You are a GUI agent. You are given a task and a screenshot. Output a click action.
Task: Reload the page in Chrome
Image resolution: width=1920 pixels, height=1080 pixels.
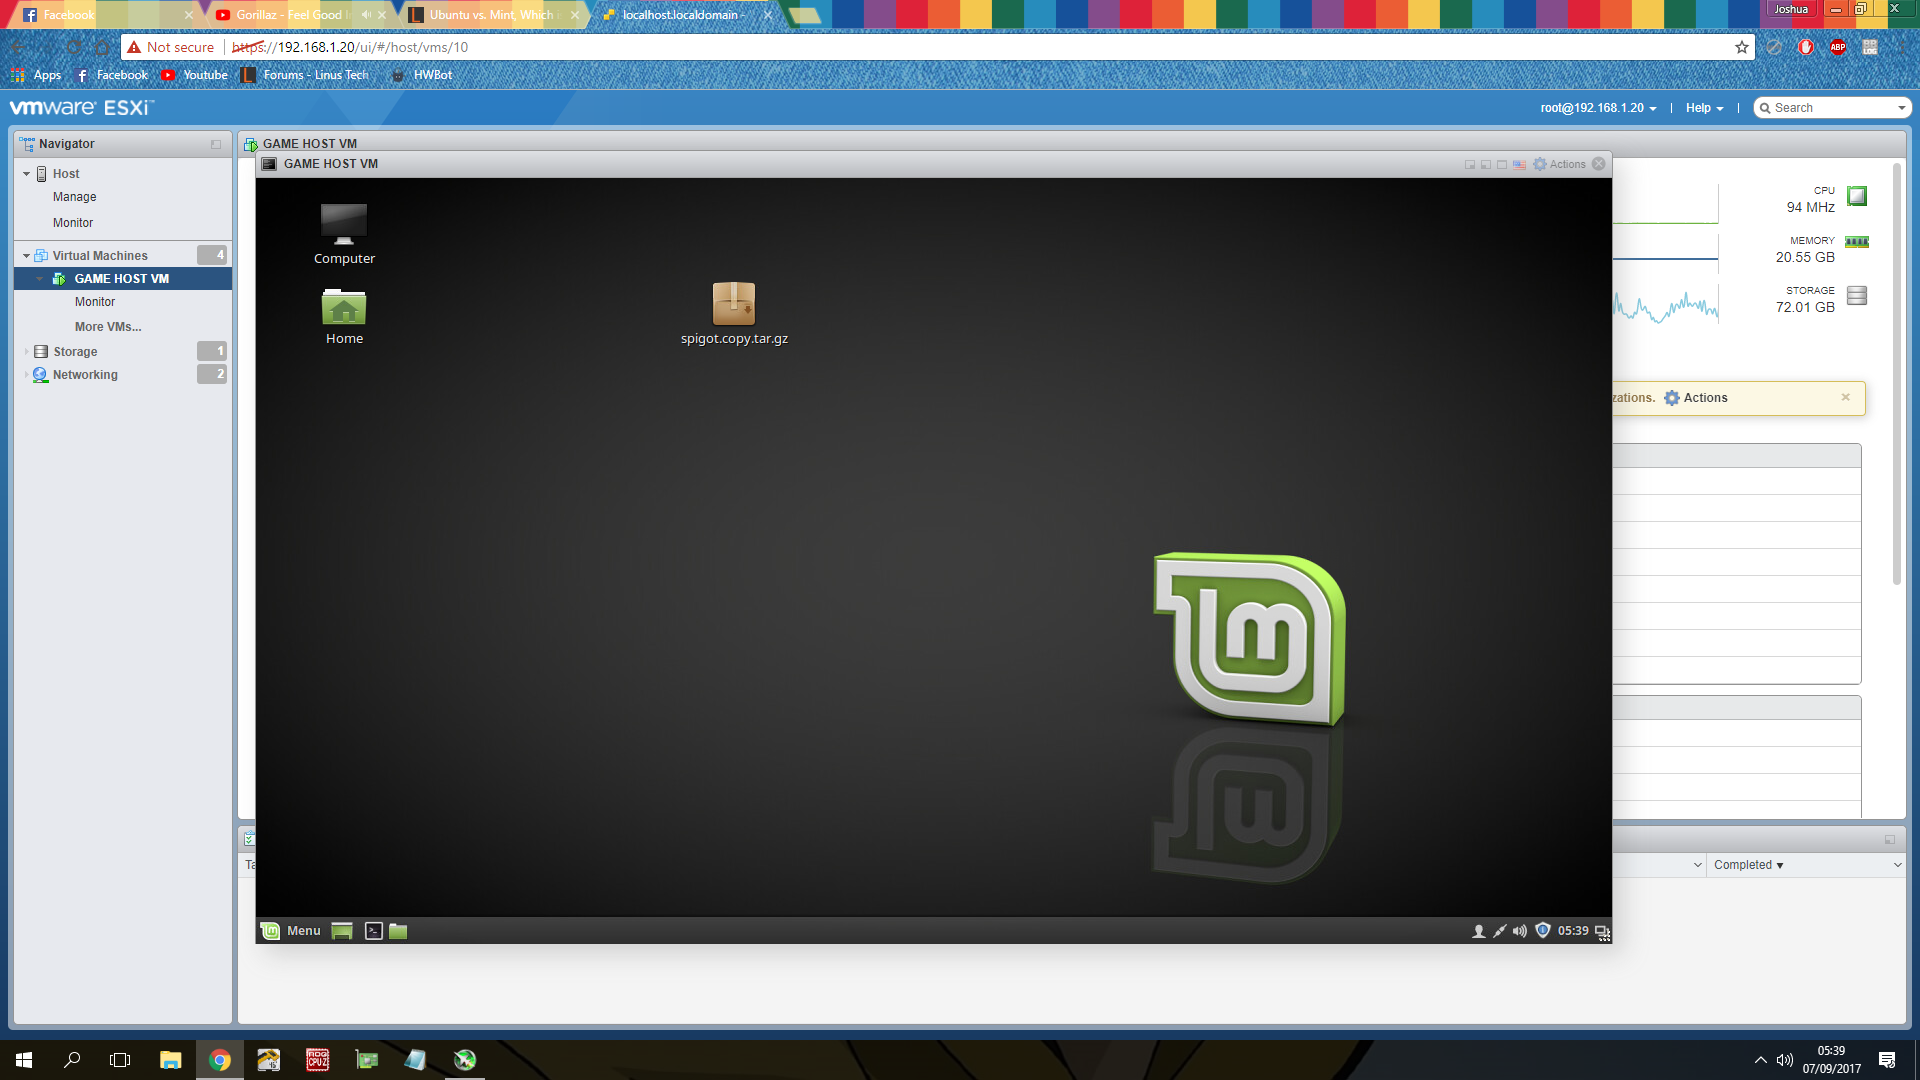(x=74, y=47)
